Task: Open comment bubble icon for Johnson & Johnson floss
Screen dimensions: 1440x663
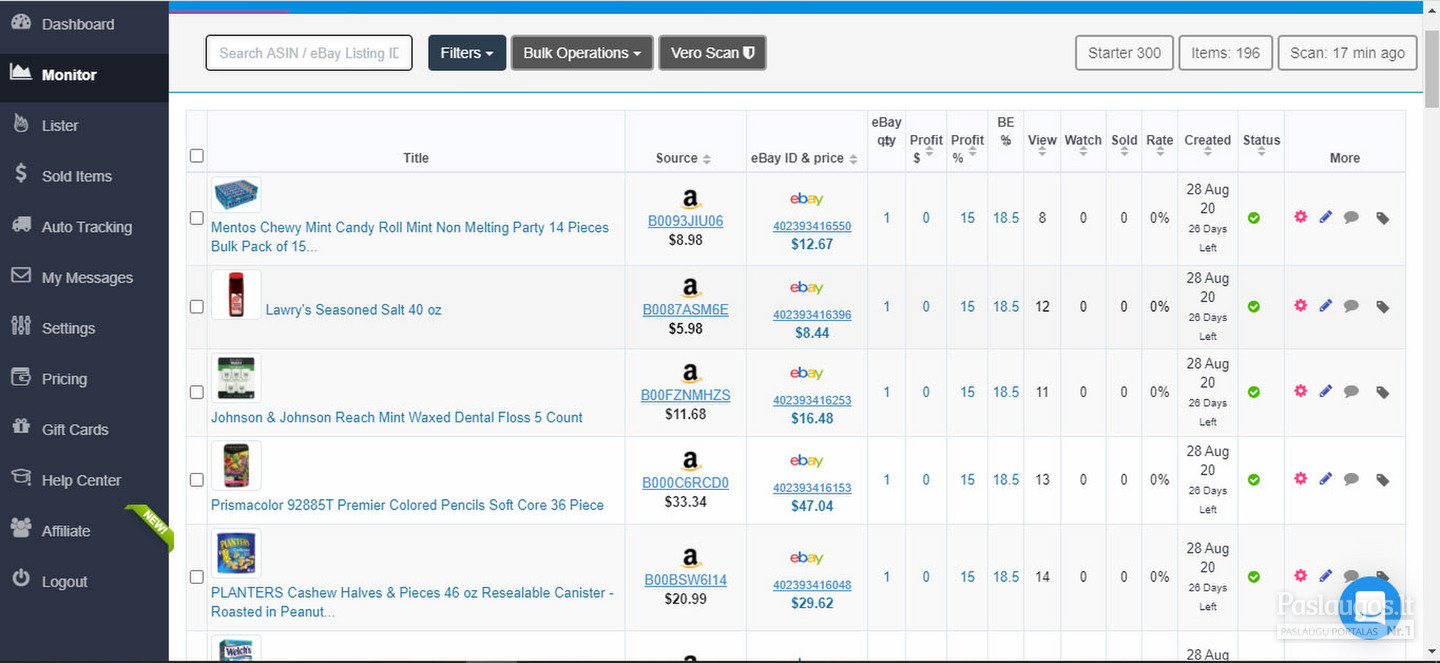Action: click(1351, 392)
